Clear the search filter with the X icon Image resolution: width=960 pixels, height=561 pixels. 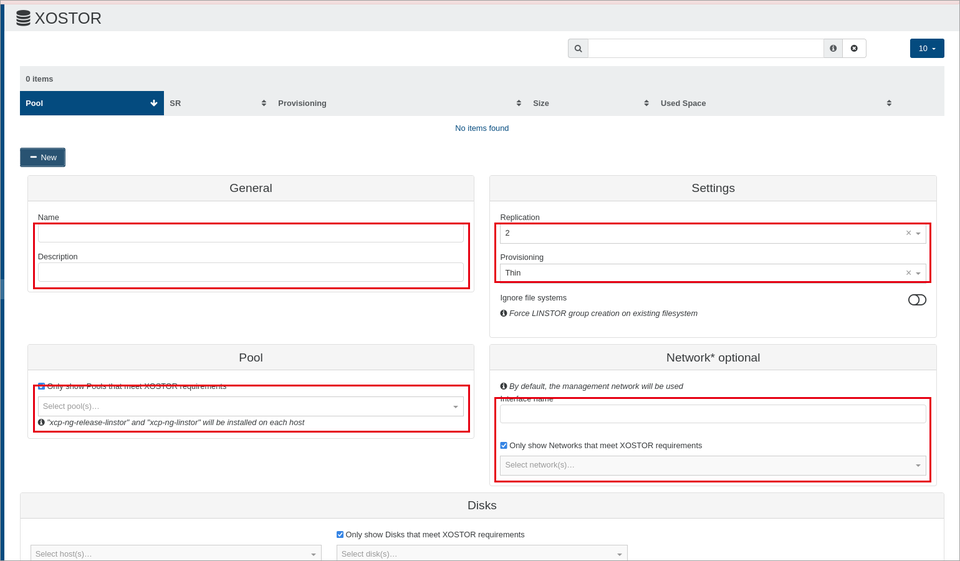(x=854, y=48)
